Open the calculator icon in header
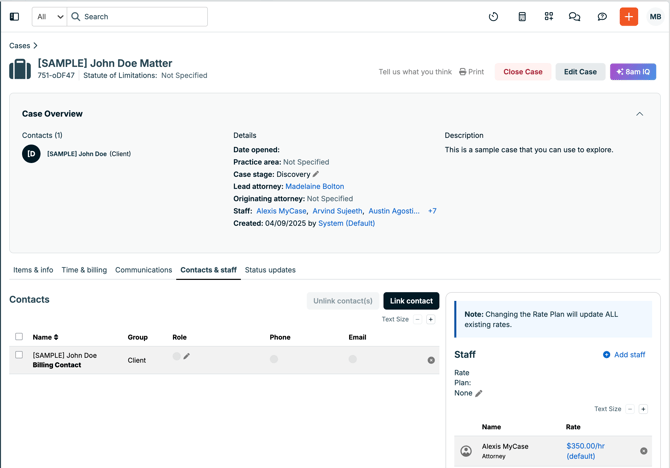The height and width of the screenshot is (468, 670). pyautogui.click(x=521, y=17)
